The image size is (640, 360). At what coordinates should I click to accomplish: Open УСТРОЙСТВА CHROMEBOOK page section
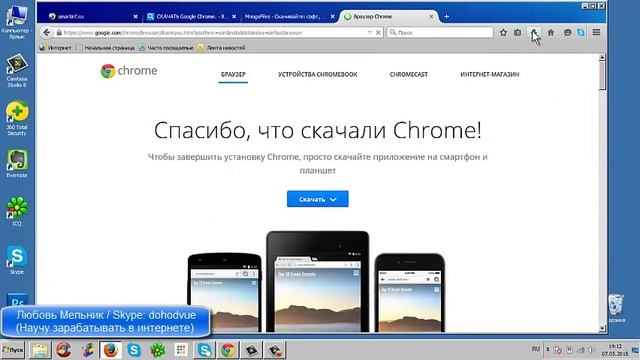pyautogui.click(x=318, y=74)
